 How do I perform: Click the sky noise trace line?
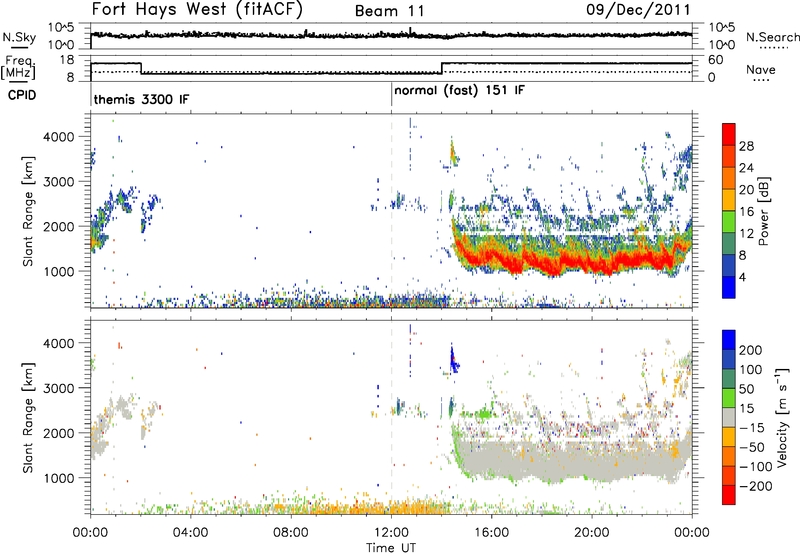[391, 35]
